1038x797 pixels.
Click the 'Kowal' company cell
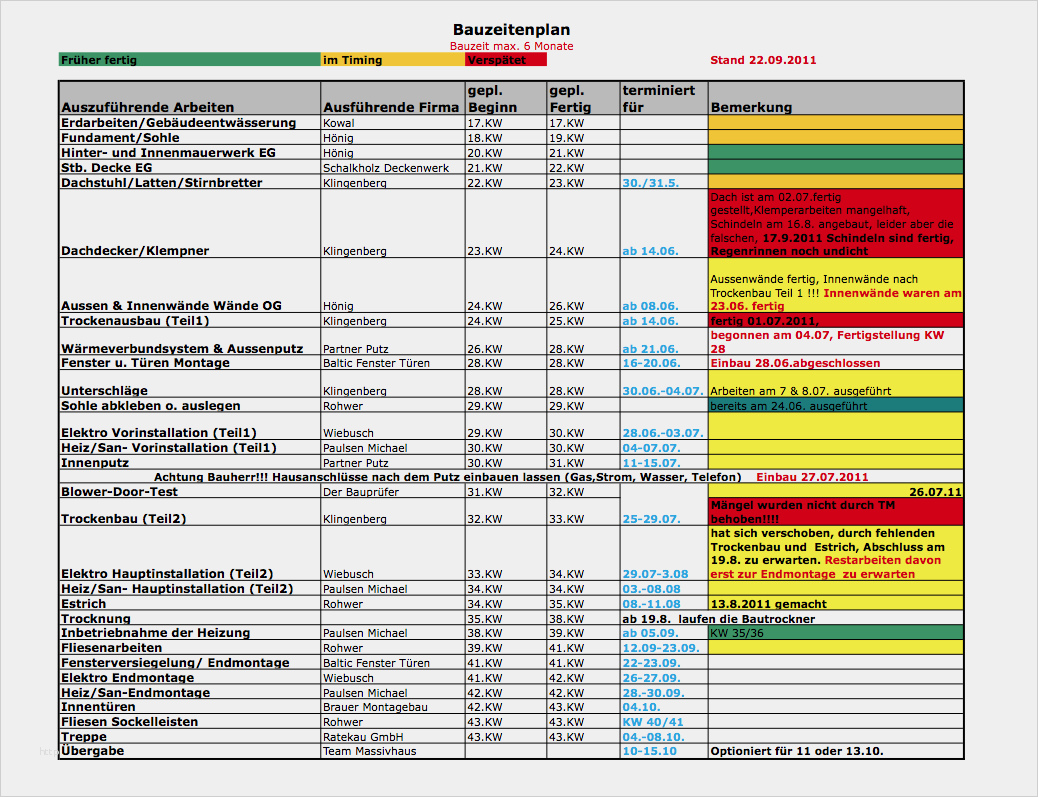[x=393, y=122]
